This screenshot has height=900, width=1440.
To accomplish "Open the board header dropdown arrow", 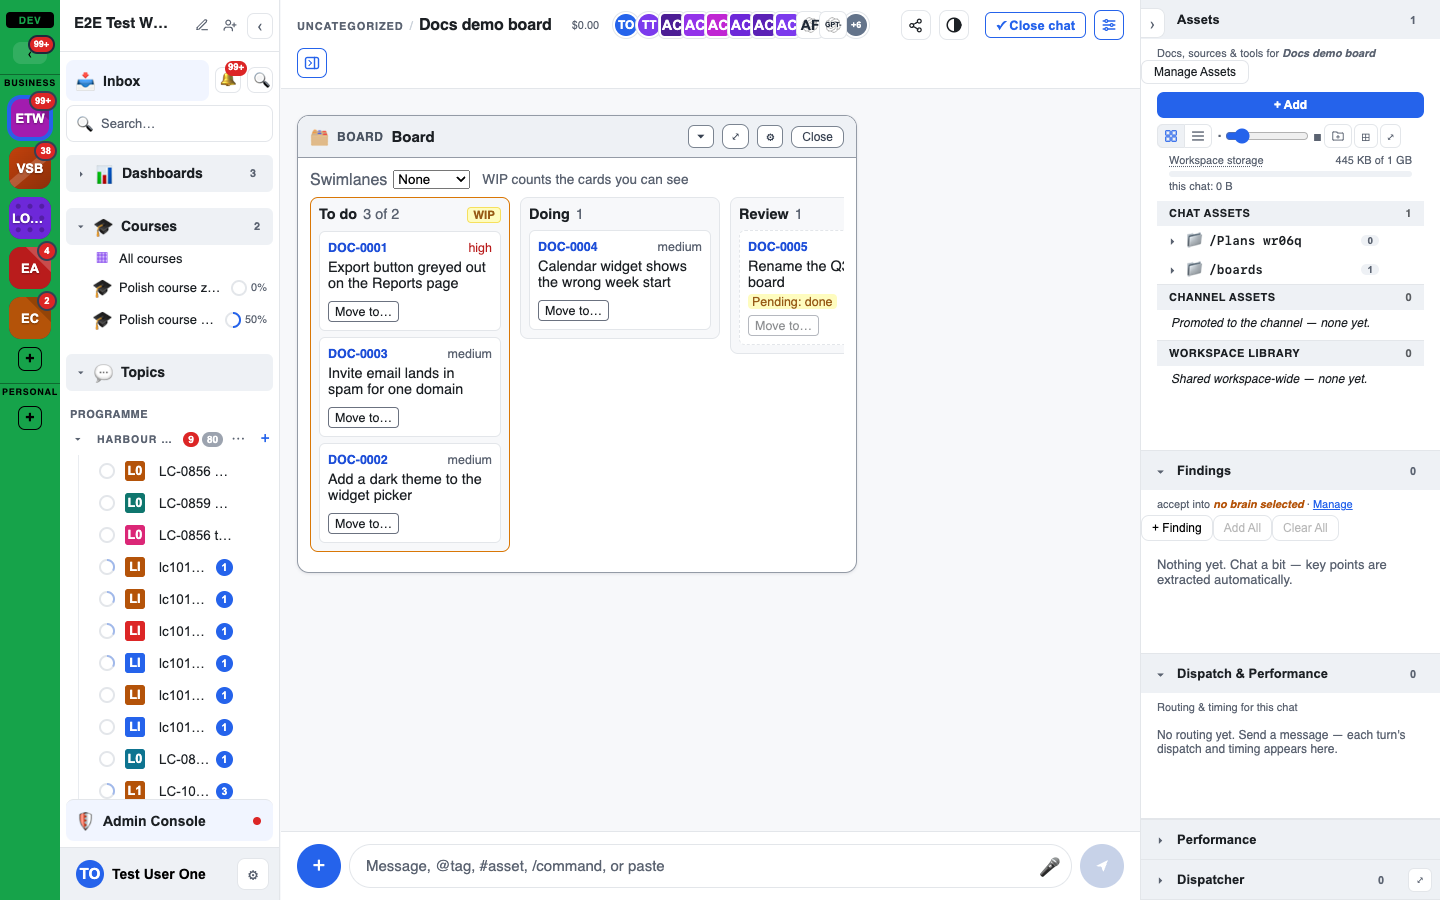I will point(701,137).
